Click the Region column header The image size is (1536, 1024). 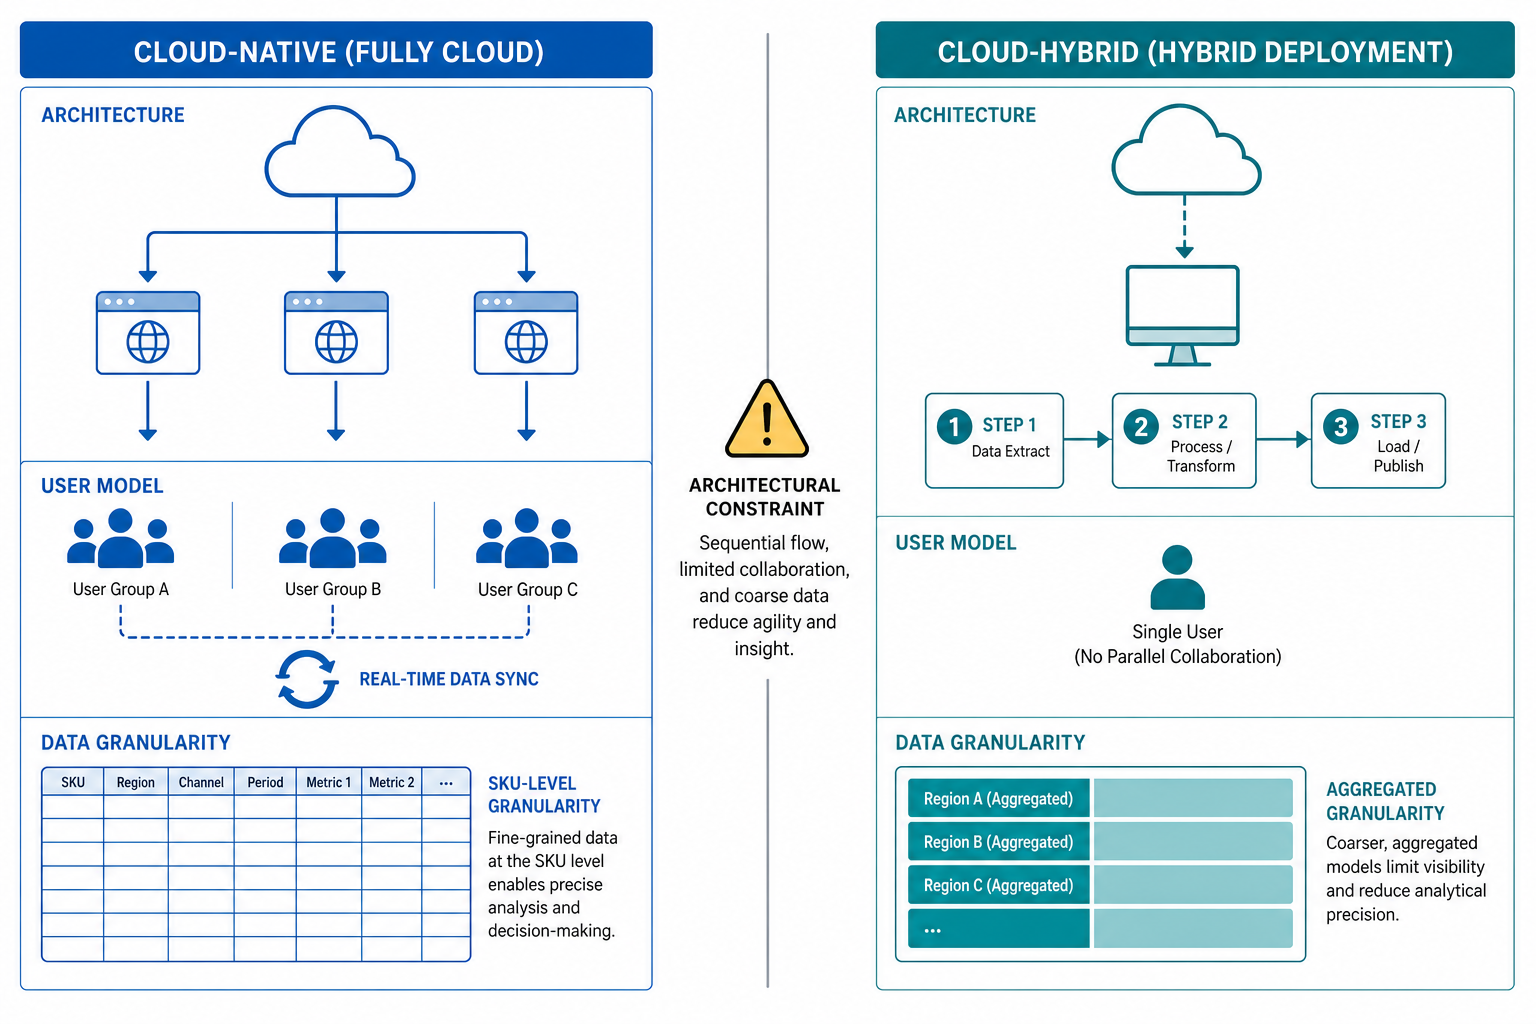click(x=136, y=782)
